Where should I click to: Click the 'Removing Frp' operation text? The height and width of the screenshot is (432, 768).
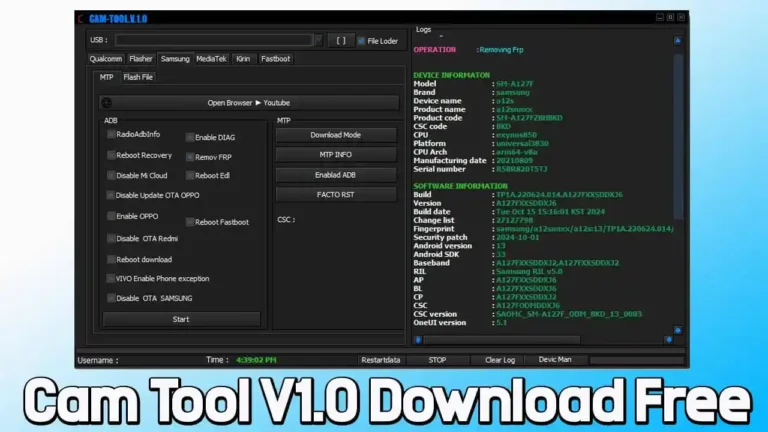pyautogui.click(x=502, y=49)
